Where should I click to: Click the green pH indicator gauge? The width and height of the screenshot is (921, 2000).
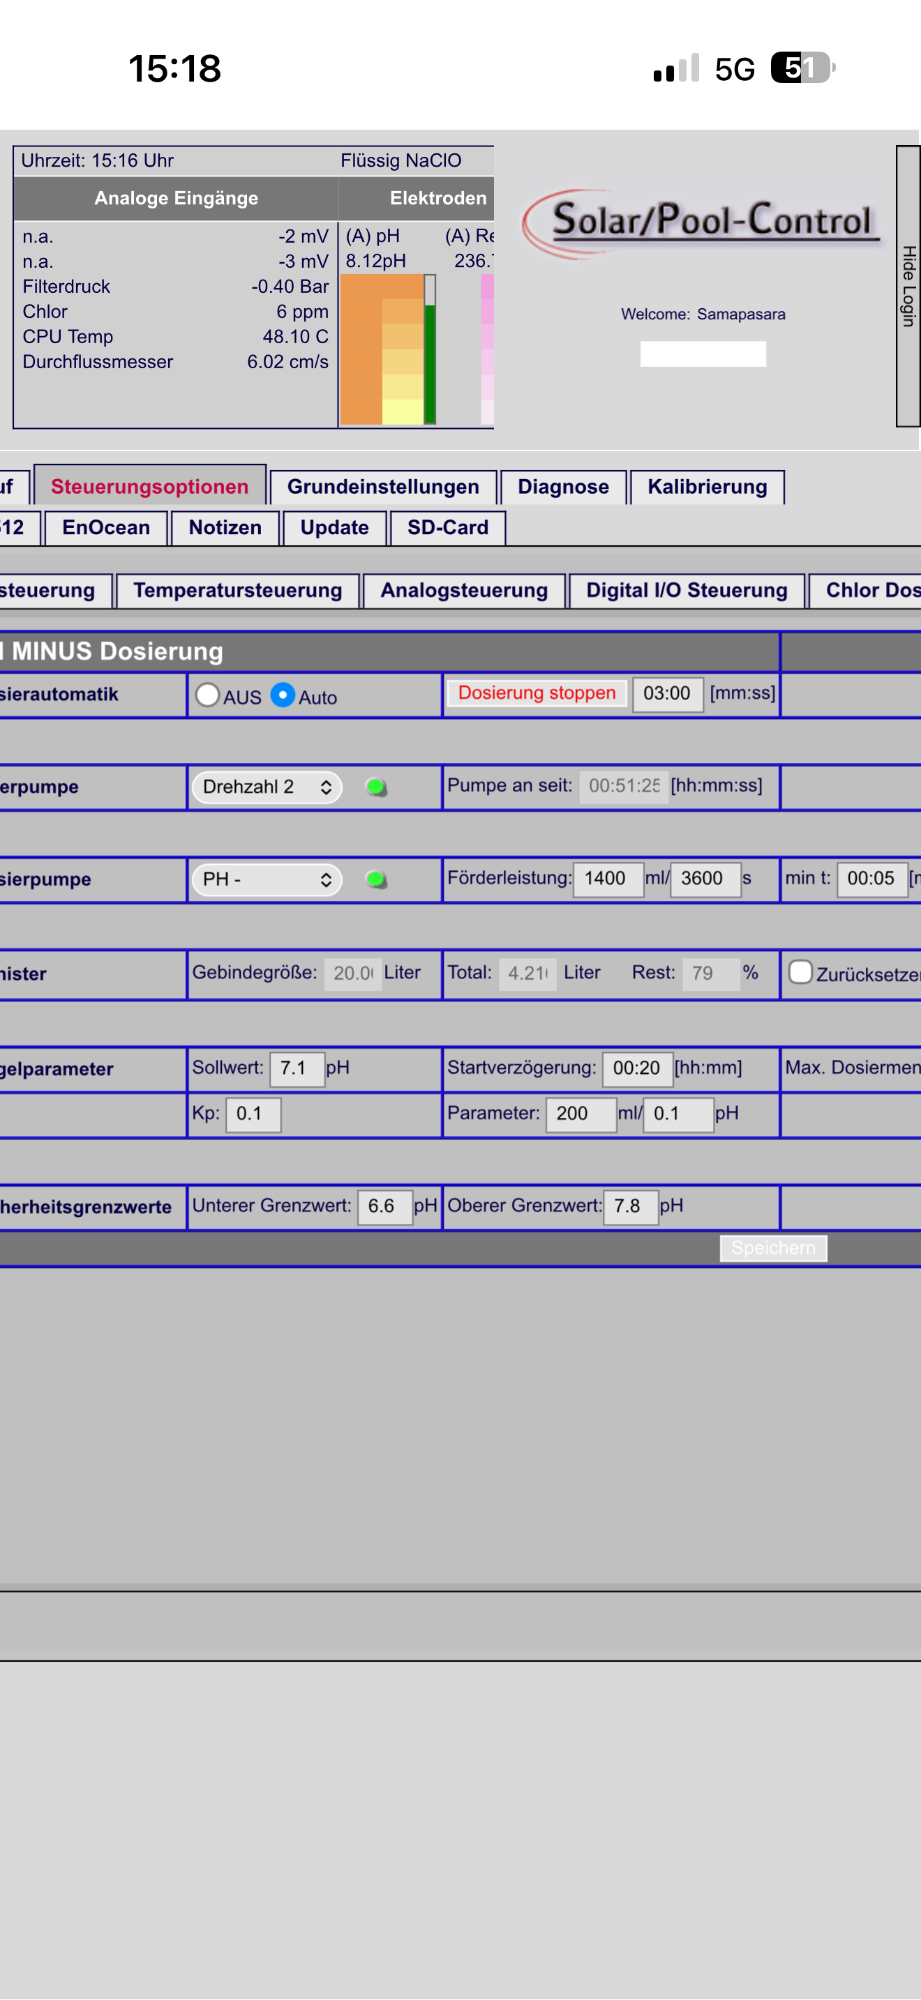pyautogui.click(x=430, y=350)
